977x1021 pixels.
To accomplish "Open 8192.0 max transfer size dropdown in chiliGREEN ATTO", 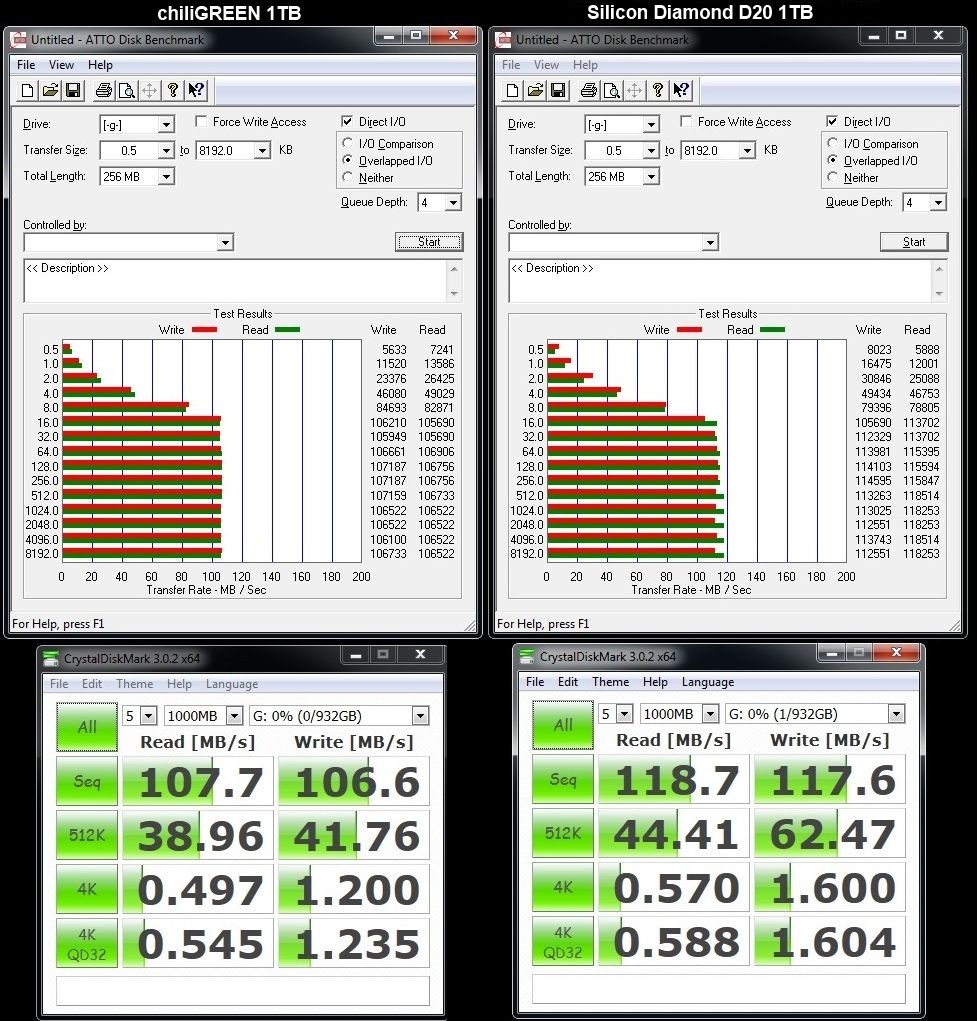I will 262,150.
